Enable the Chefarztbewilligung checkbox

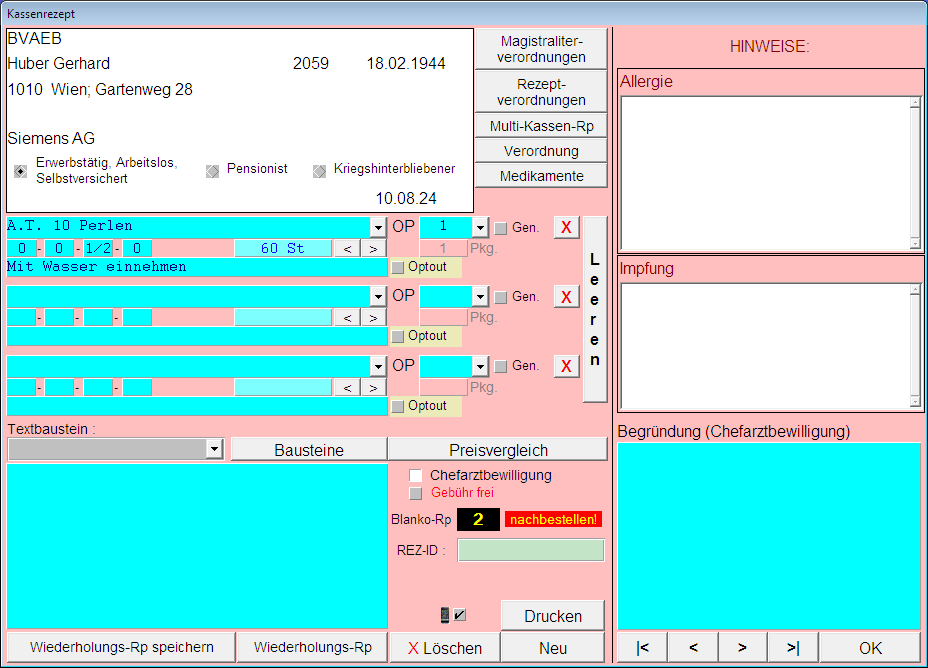(416, 476)
